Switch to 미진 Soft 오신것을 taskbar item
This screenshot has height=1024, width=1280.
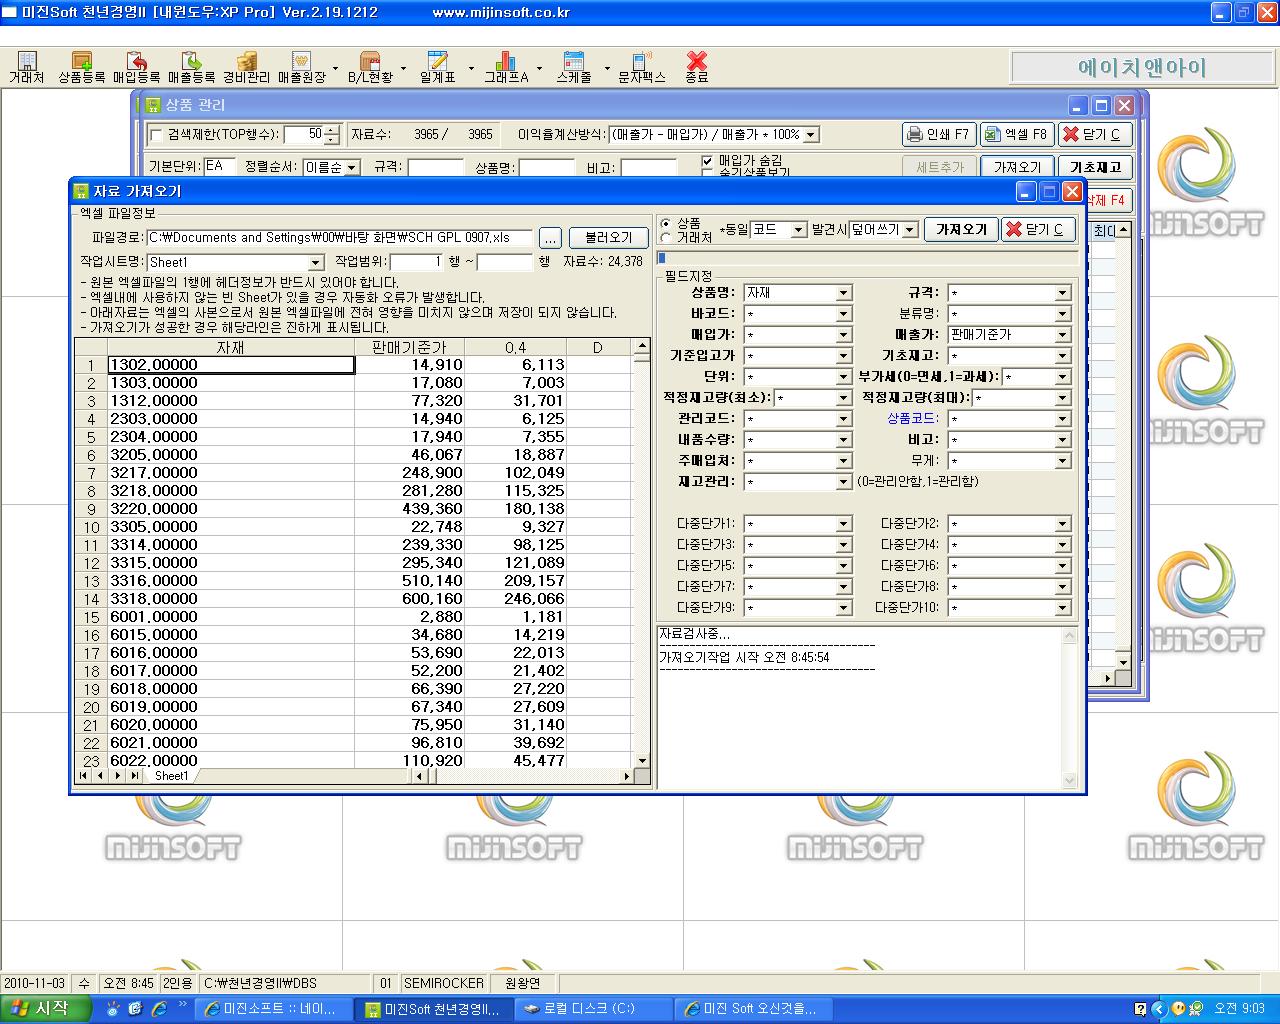tap(754, 1009)
